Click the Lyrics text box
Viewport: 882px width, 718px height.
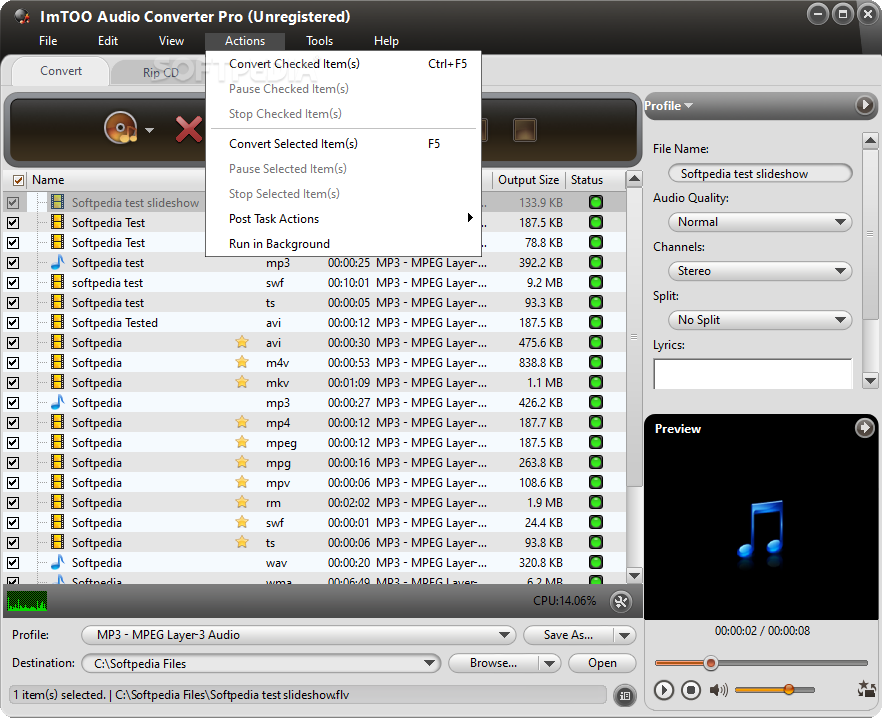[753, 374]
